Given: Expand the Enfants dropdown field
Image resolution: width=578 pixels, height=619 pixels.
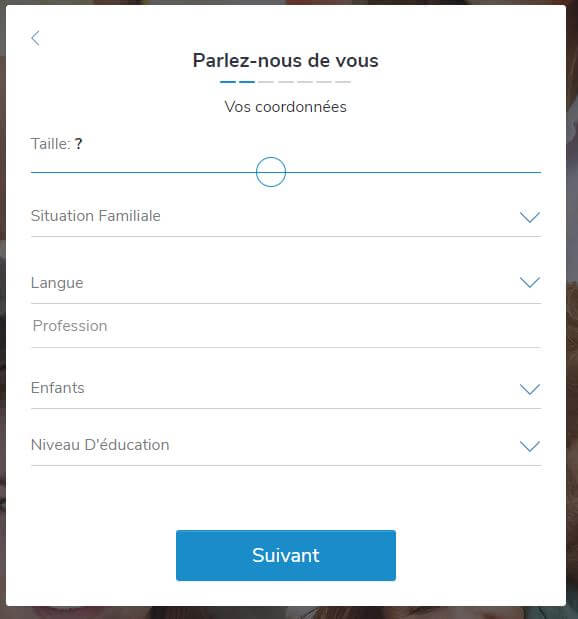Looking at the screenshot, I should (x=286, y=389).
